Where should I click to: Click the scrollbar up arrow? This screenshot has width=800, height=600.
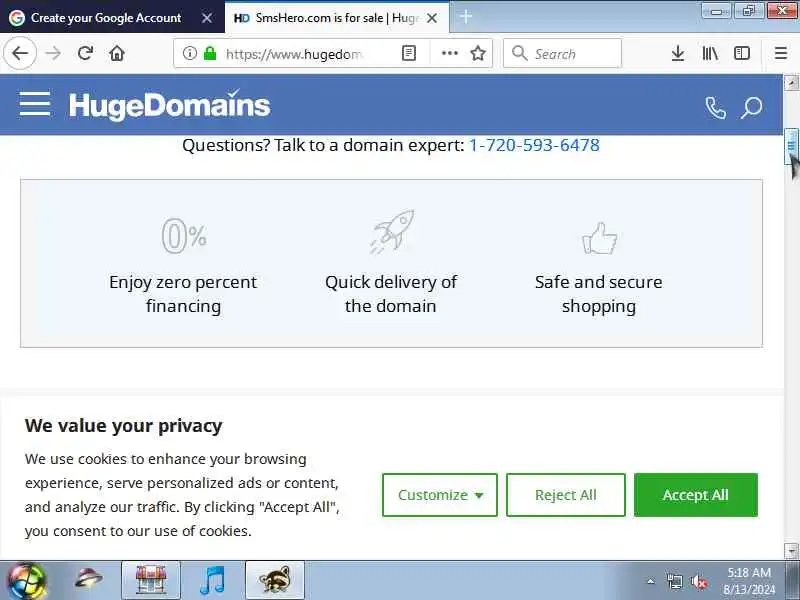[x=791, y=82]
